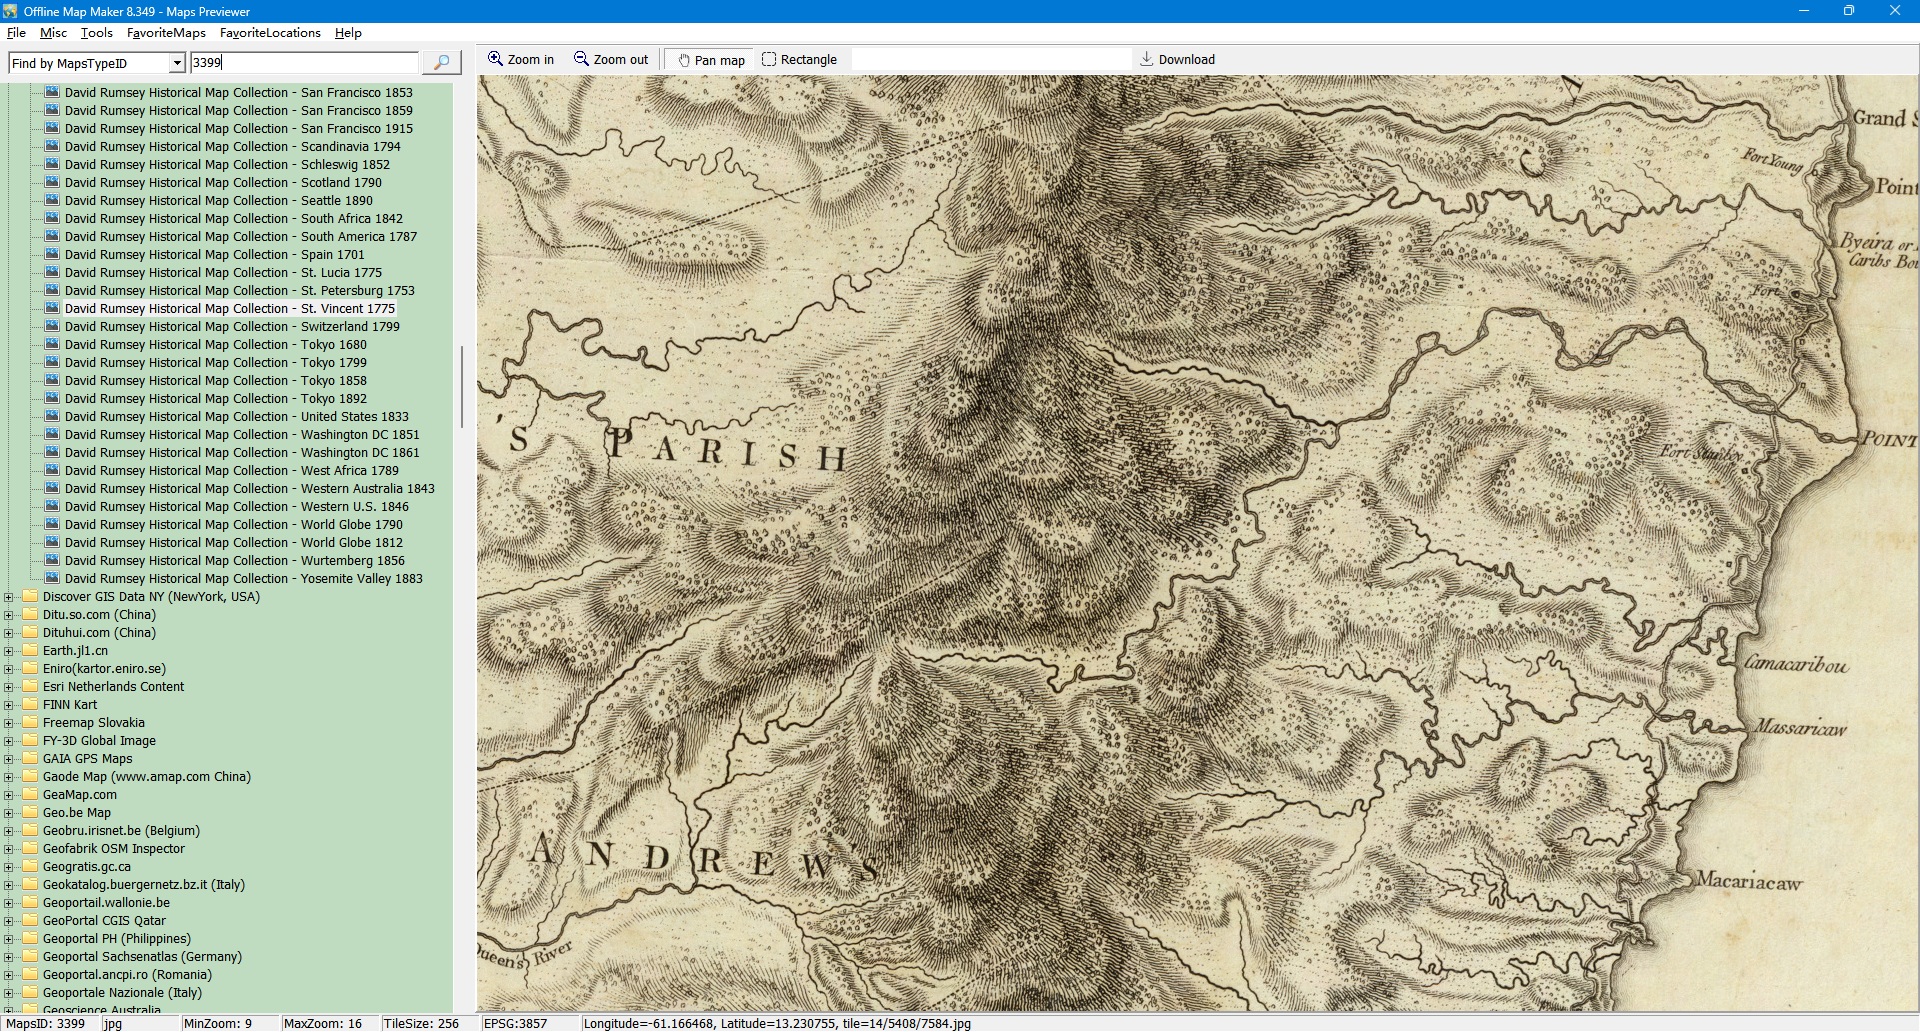Click the MapsTypeID search input field
This screenshot has height=1032, width=1920.
pyautogui.click(x=304, y=63)
